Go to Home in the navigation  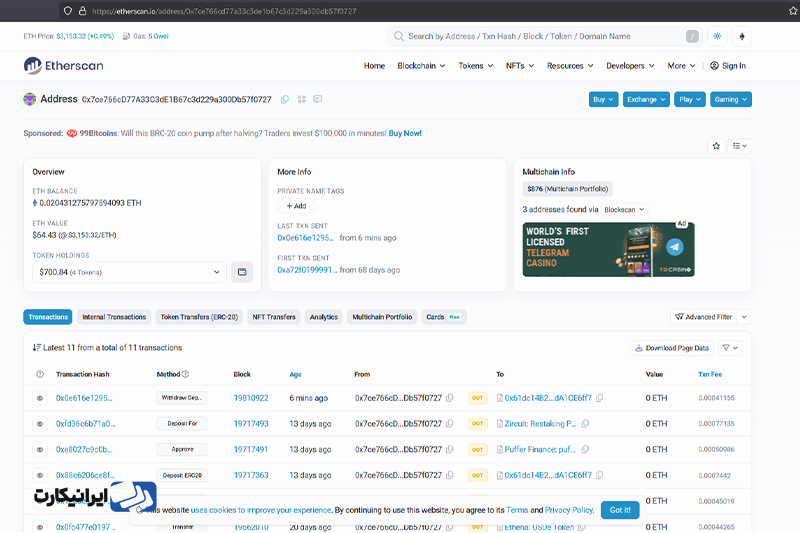click(x=374, y=66)
